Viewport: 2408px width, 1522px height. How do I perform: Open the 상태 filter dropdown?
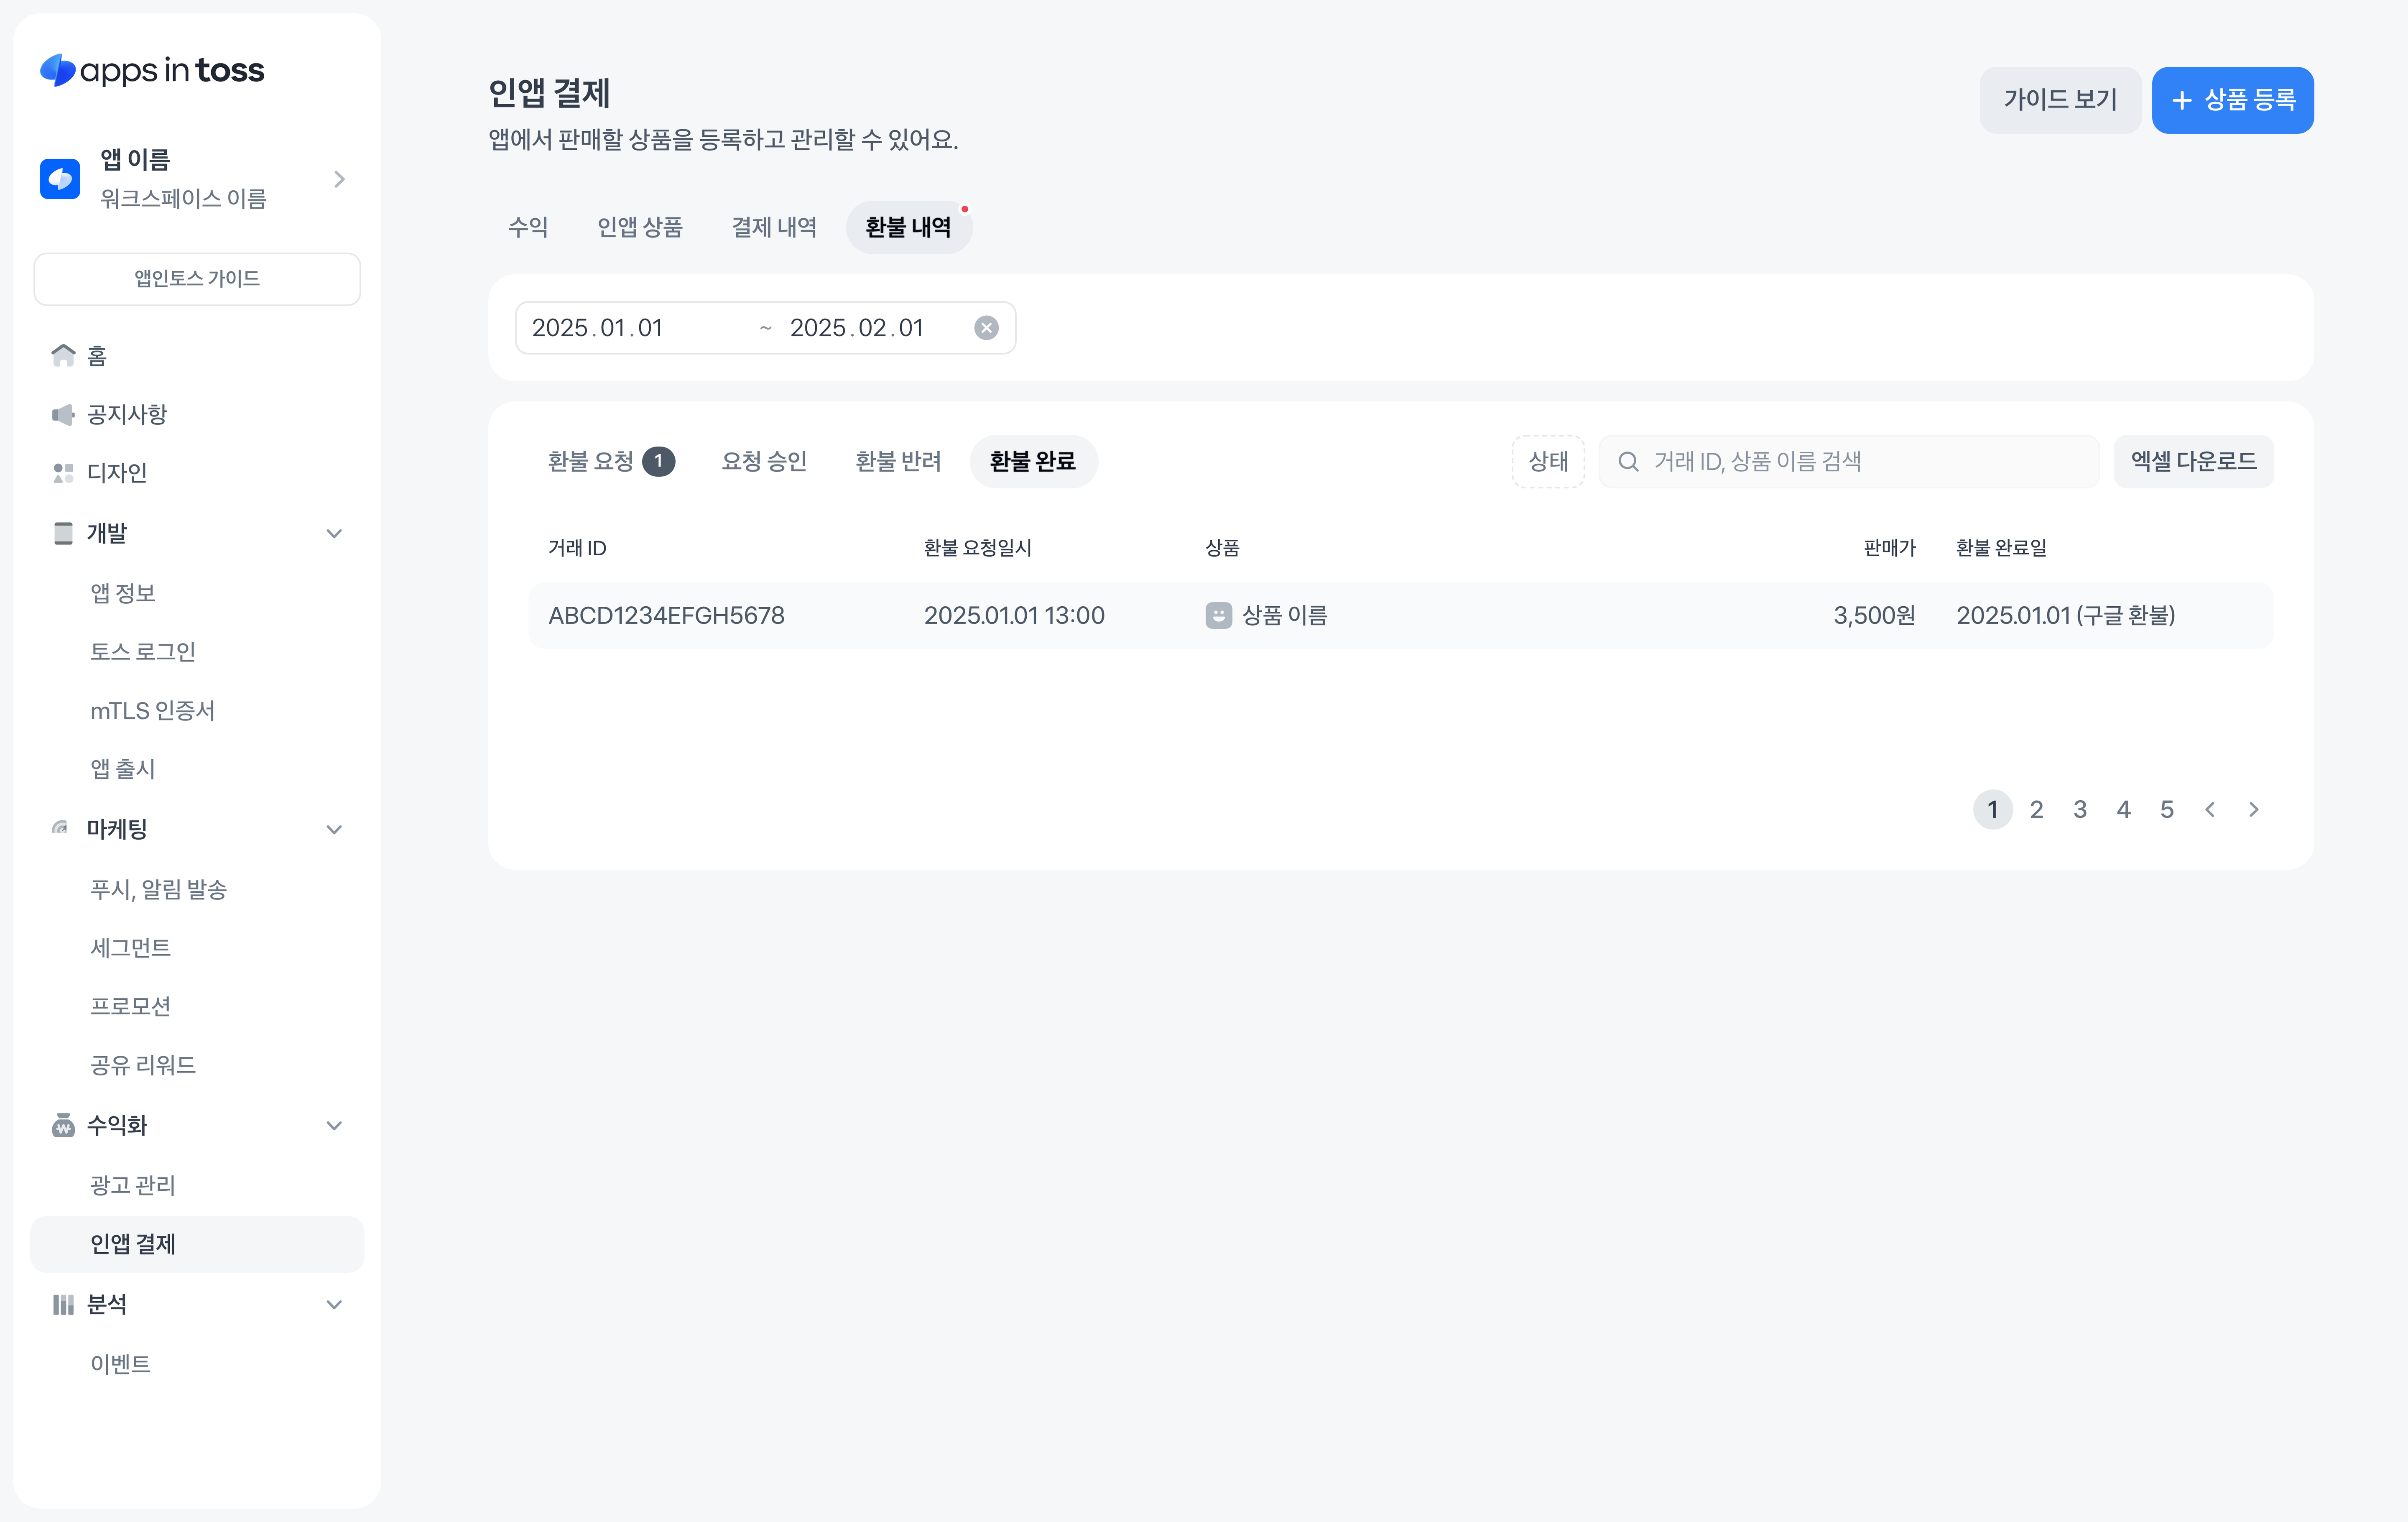pos(1548,461)
